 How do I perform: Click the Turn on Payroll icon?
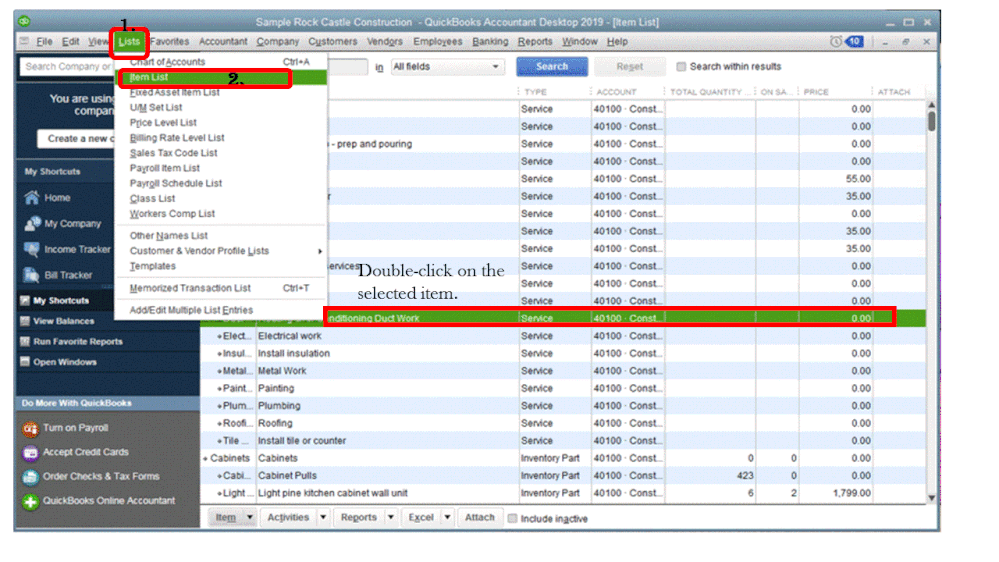coord(30,429)
